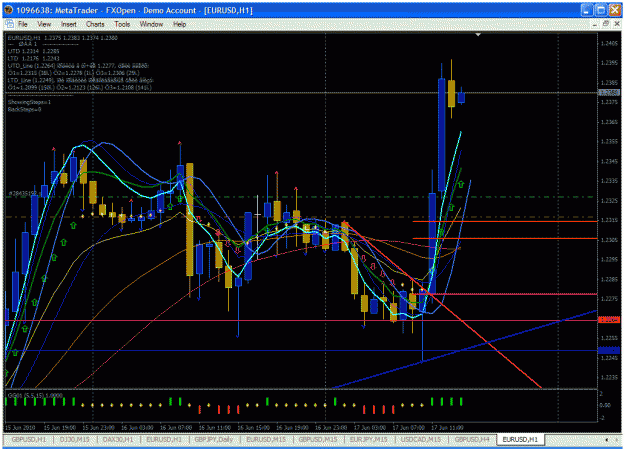
Task: Open the File menu
Action: pyautogui.click(x=23, y=24)
